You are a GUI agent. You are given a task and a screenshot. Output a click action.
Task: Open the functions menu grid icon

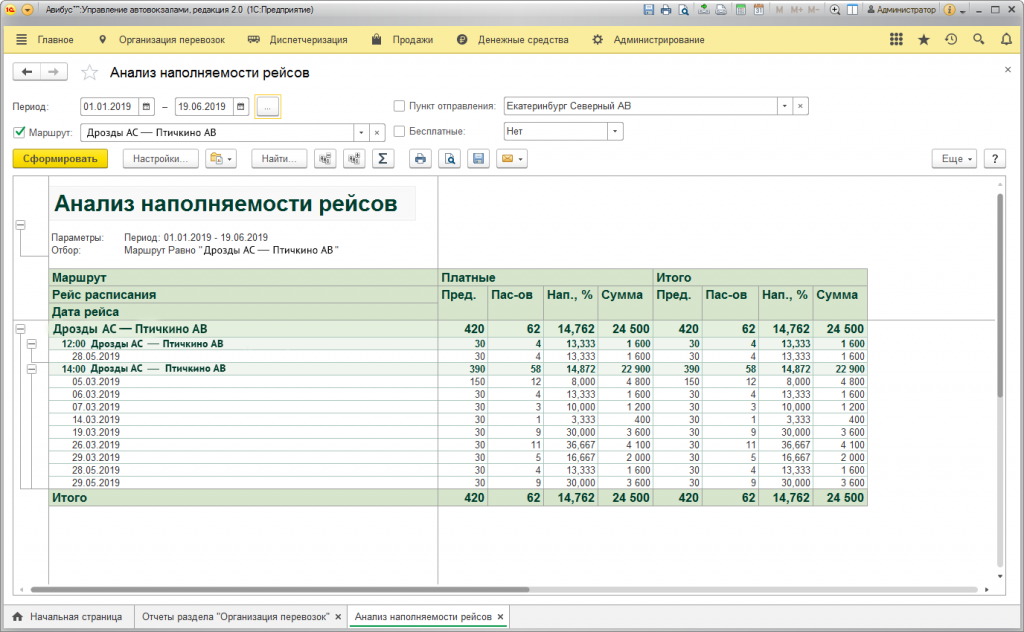(896, 40)
